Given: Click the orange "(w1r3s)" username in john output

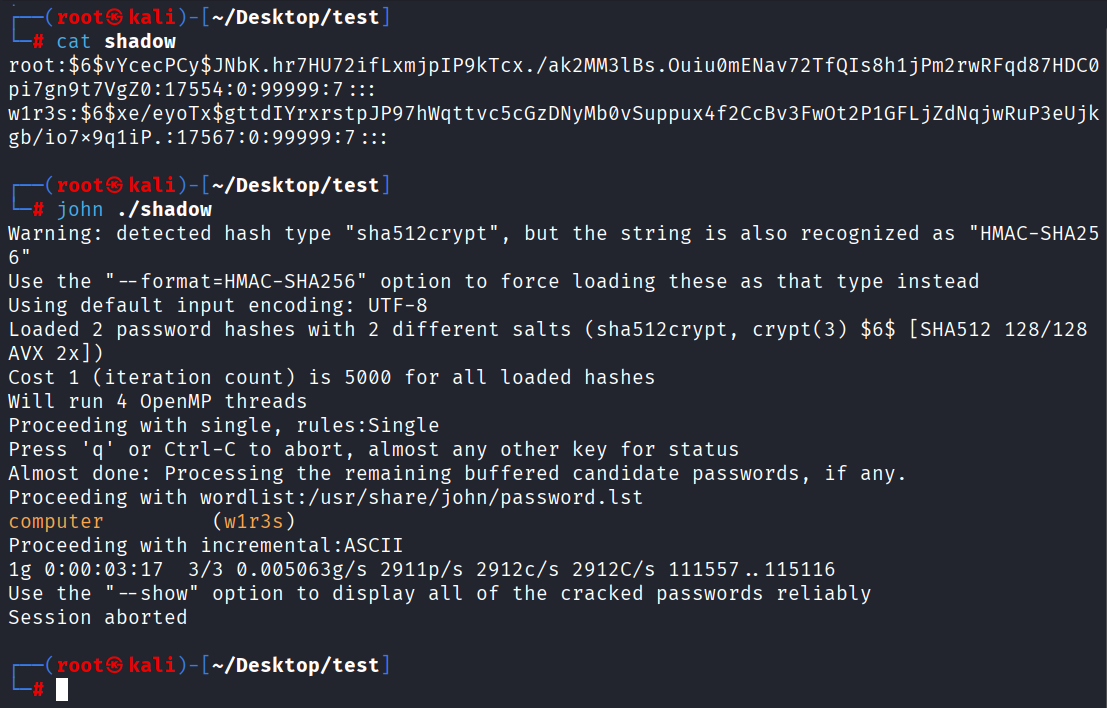Looking at the screenshot, I should [255, 521].
